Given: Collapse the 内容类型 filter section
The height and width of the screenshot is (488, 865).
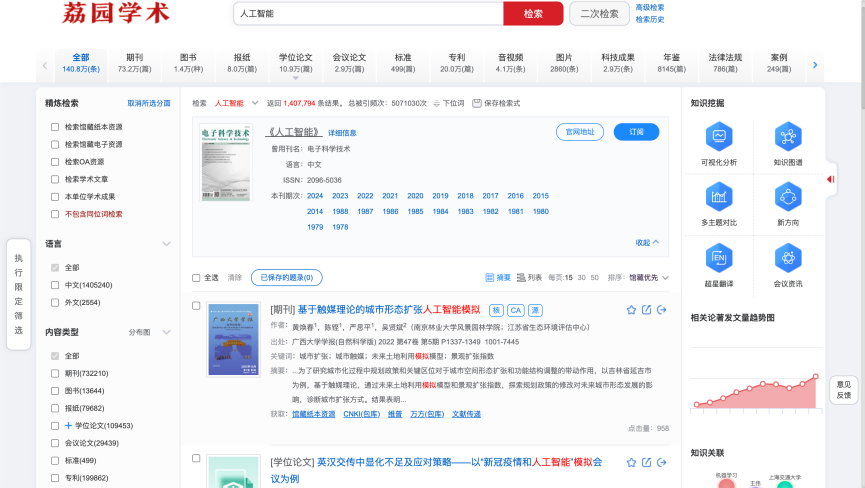Looking at the screenshot, I should pos(166,332).
